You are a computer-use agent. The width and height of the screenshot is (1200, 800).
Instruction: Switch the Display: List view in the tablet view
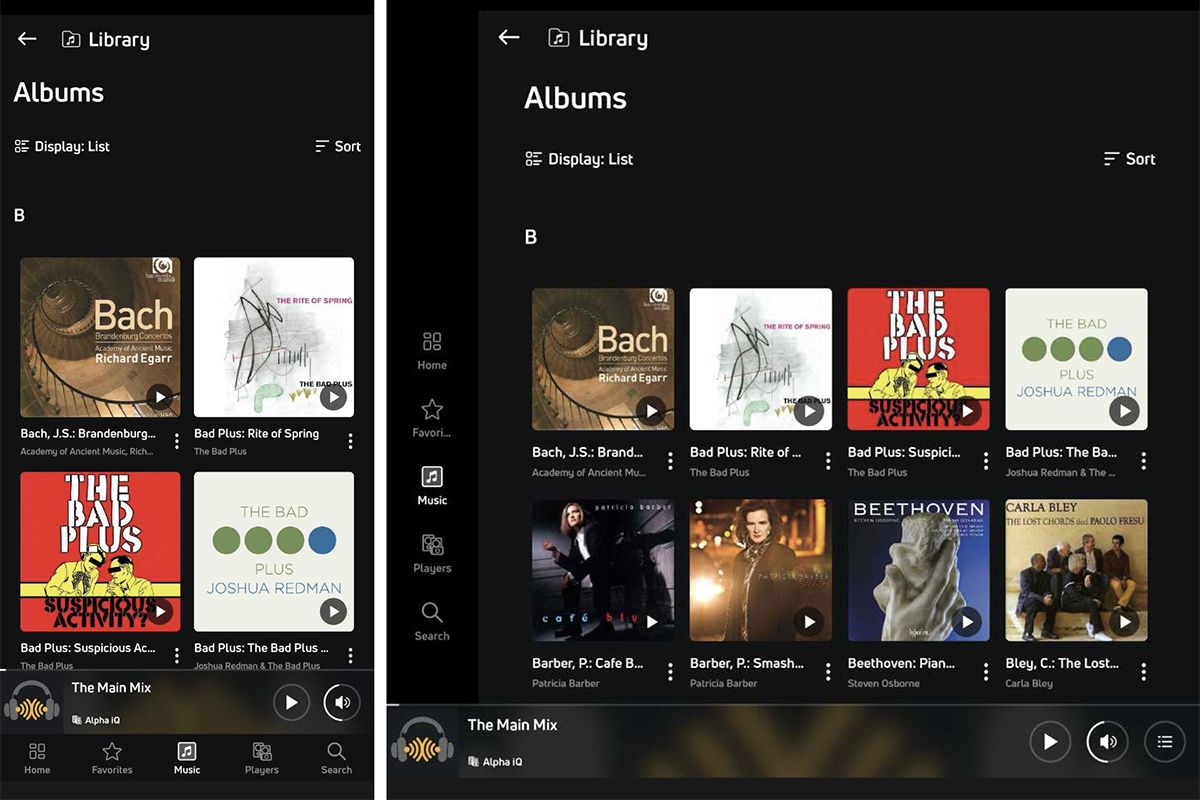[579, 159]
